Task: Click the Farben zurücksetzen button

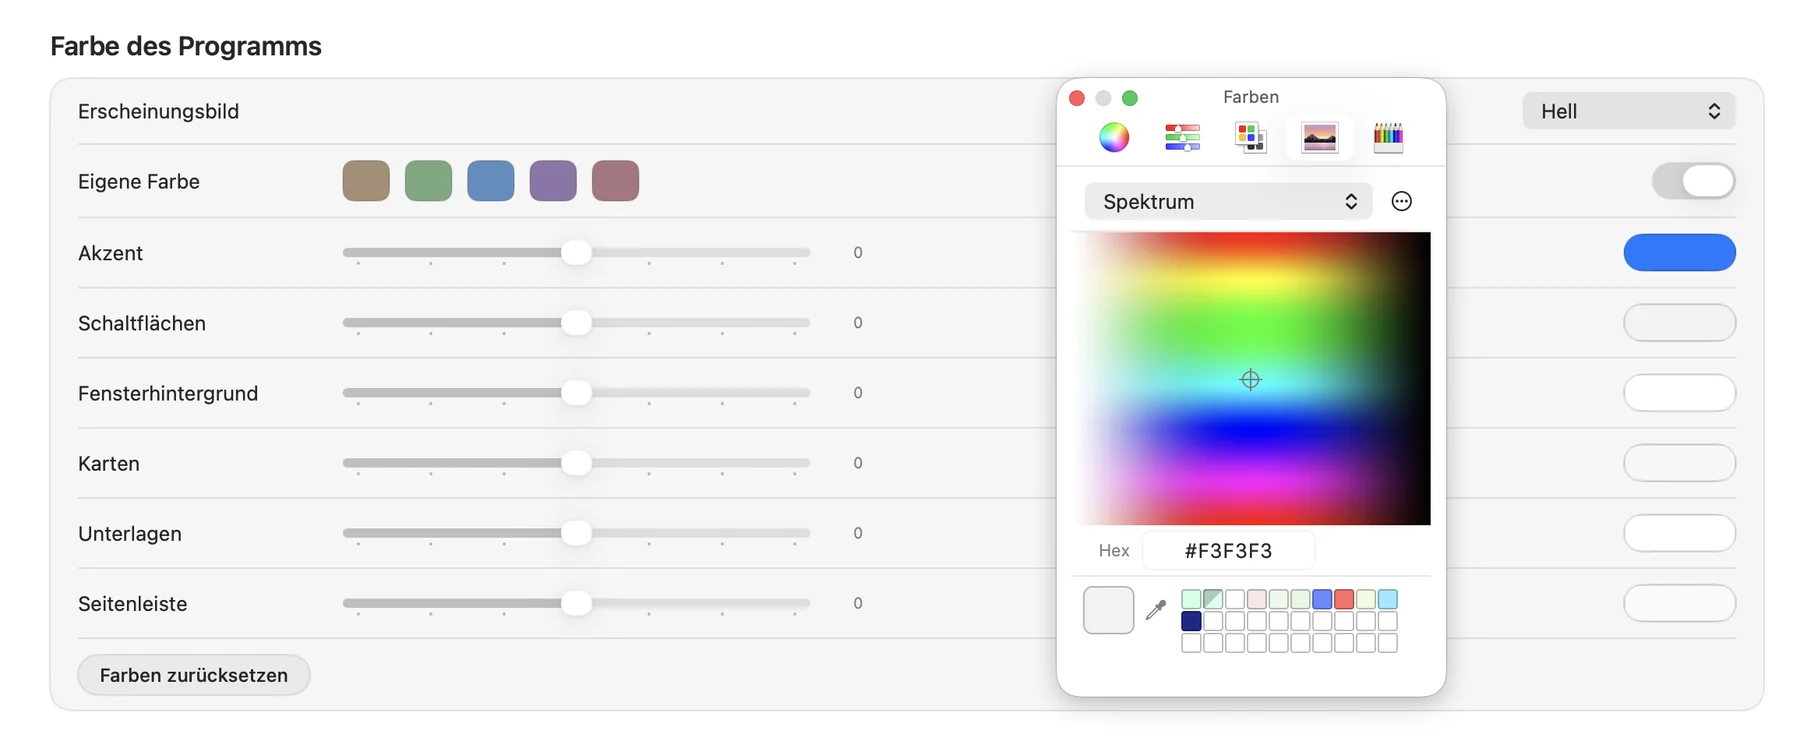Action: tap(194, 675)
